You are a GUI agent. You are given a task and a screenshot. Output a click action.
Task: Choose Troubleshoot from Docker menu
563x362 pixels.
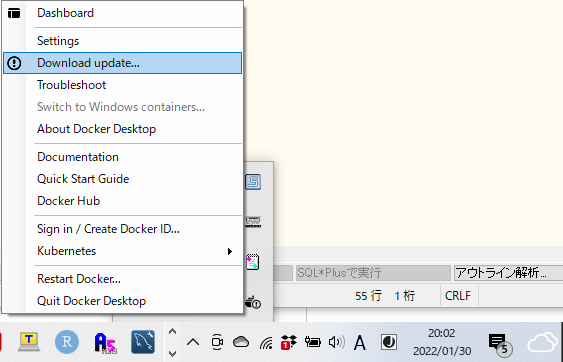122,85
